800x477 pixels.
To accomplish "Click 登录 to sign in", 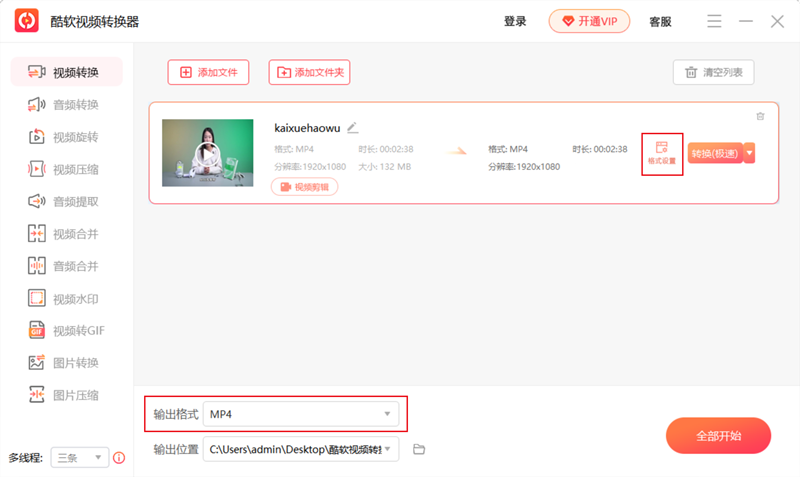I will point(515,21).
